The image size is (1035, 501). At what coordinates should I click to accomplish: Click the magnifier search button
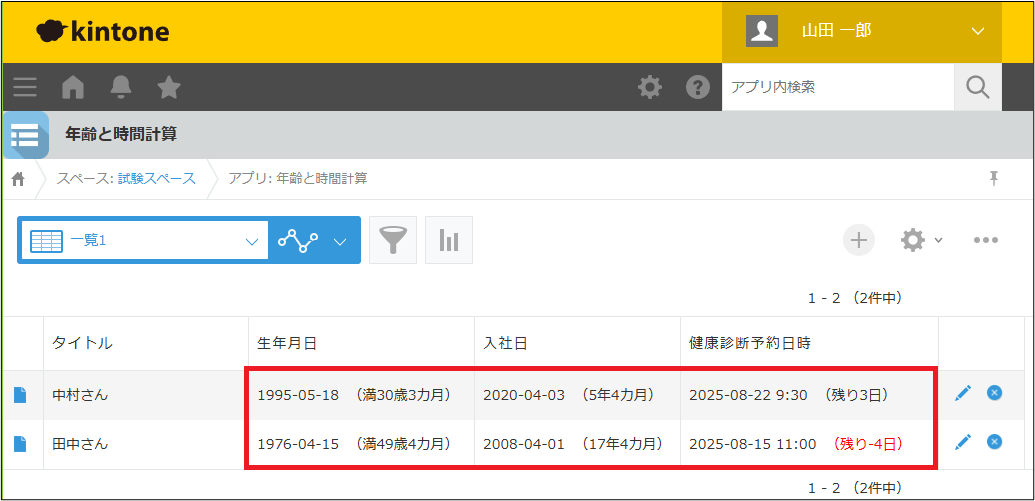coord(977,87)
